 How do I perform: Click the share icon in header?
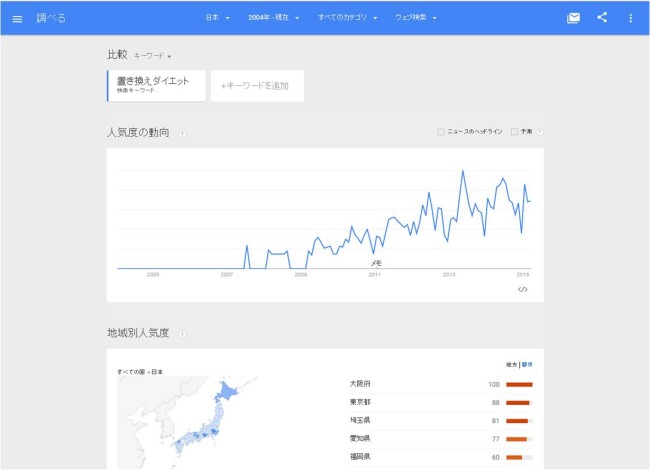(602, 18)
